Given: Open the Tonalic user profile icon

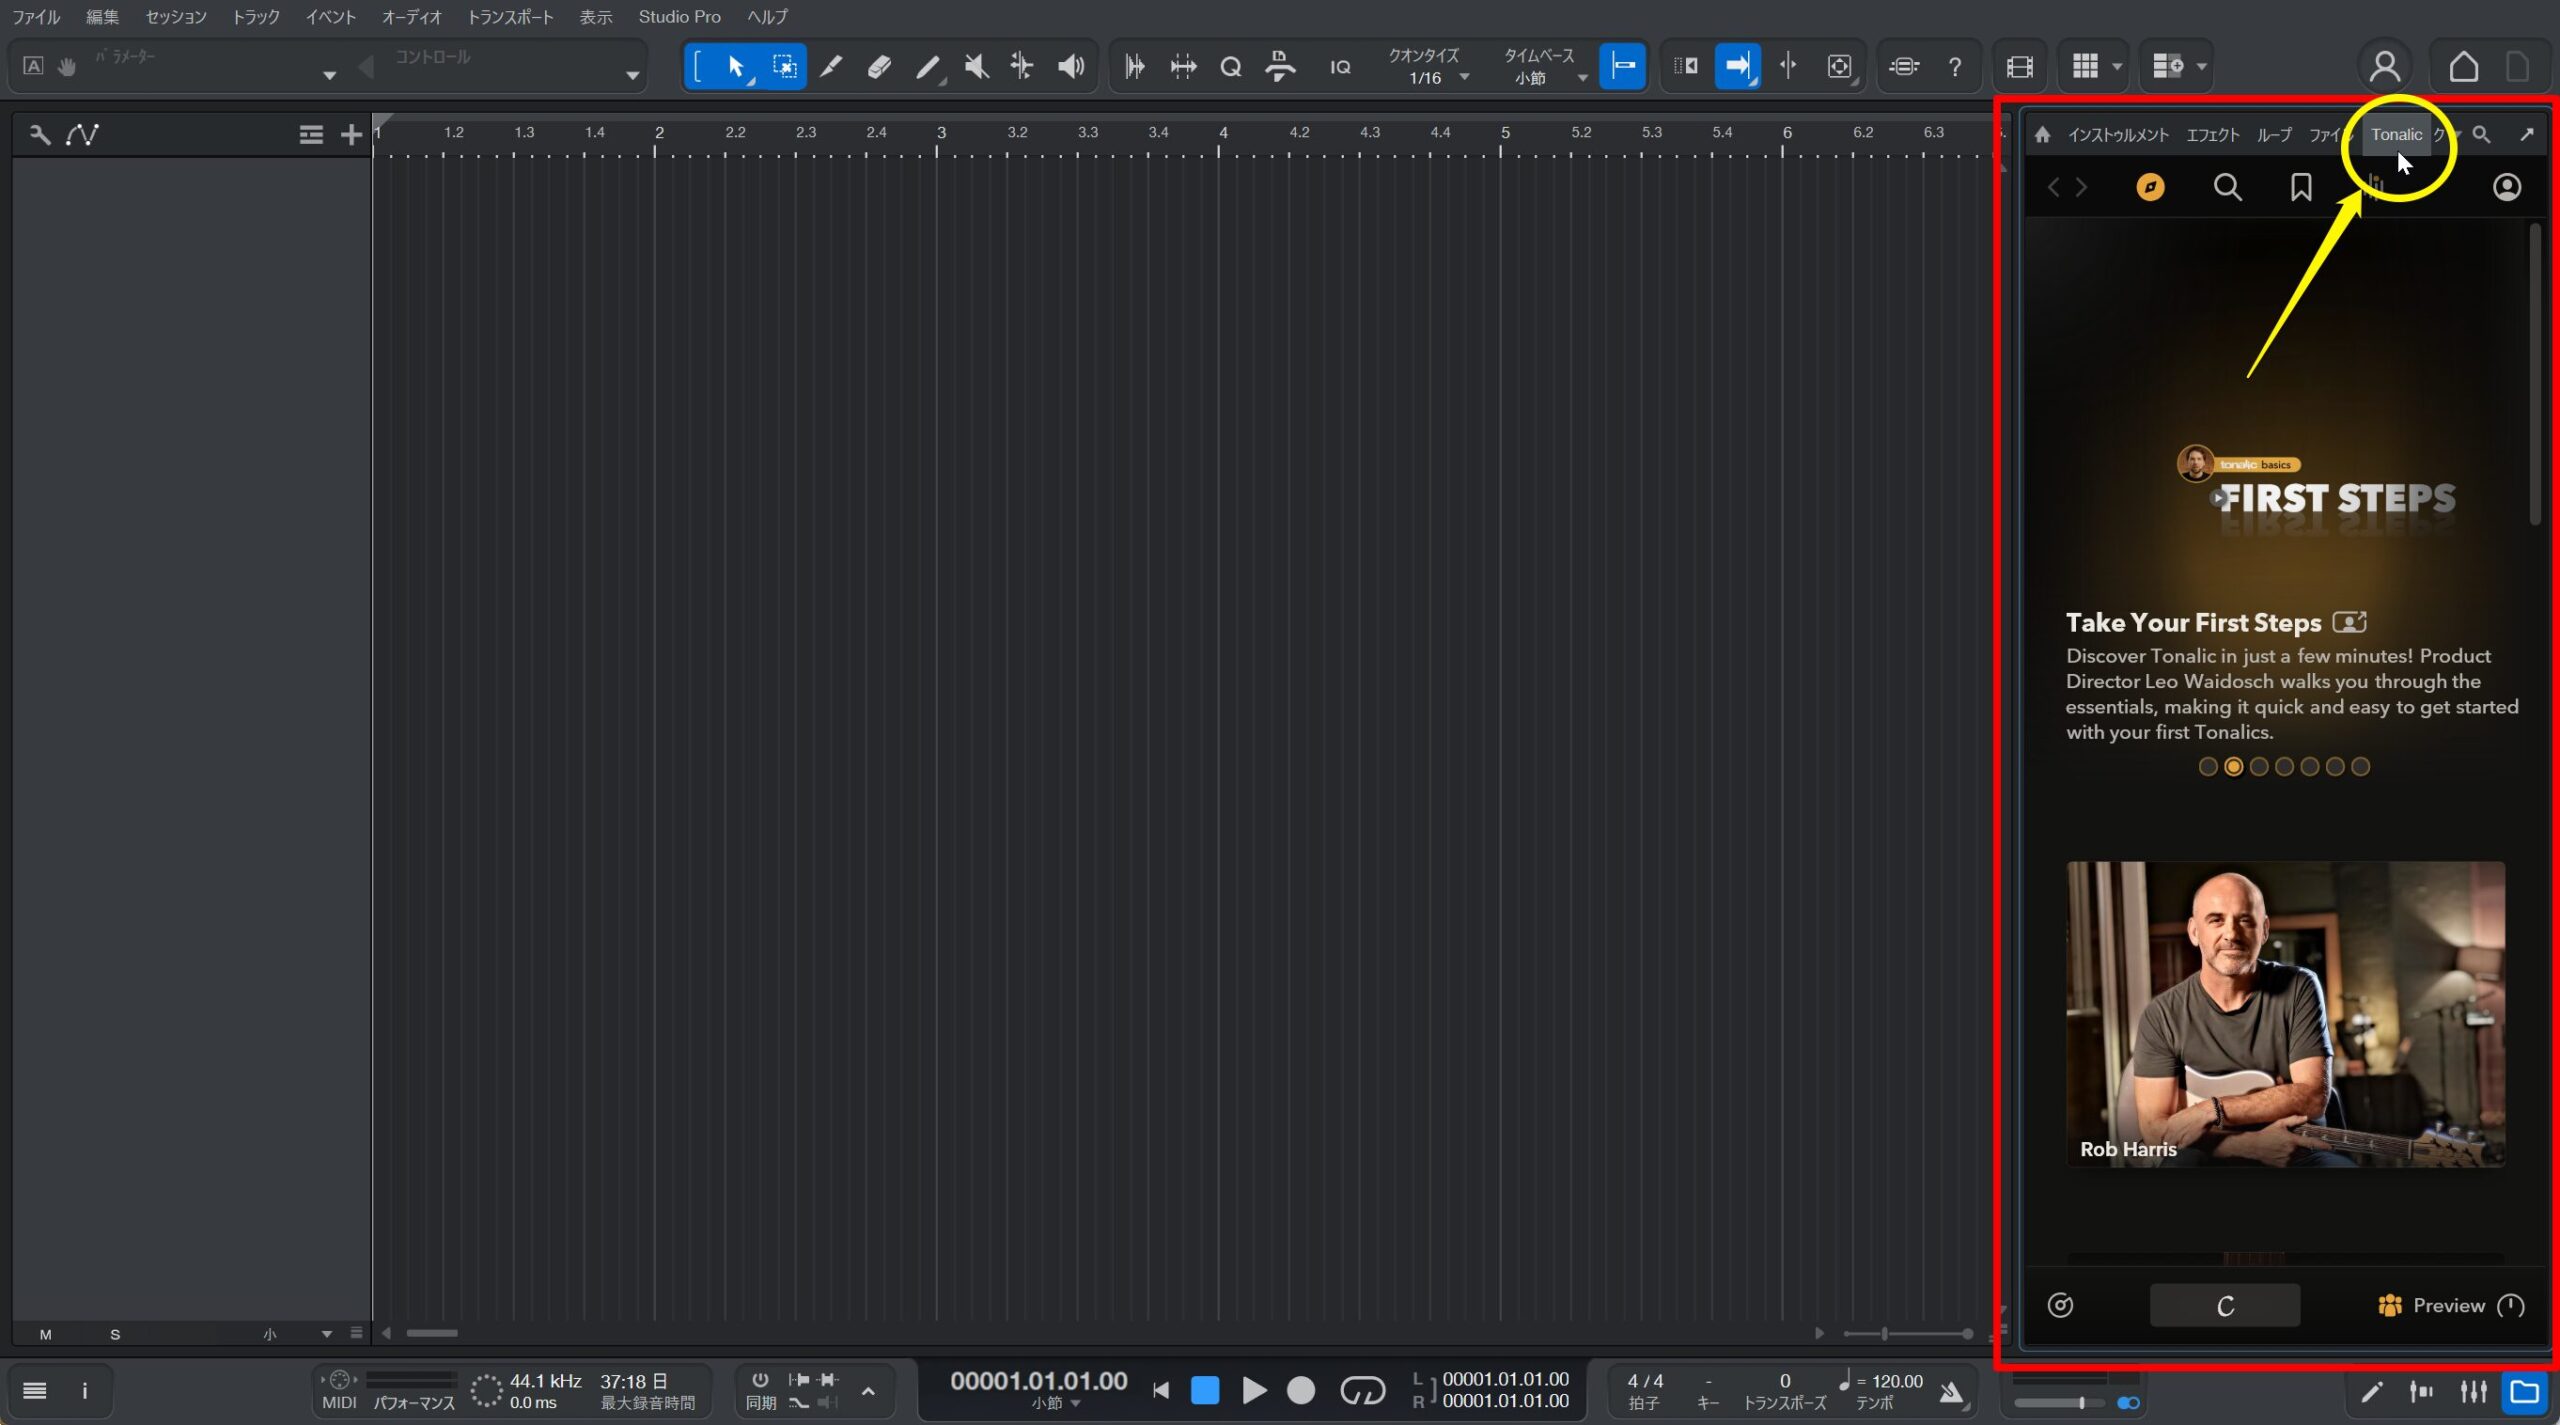Looking at the screenshot, I should click(2506, 187).
